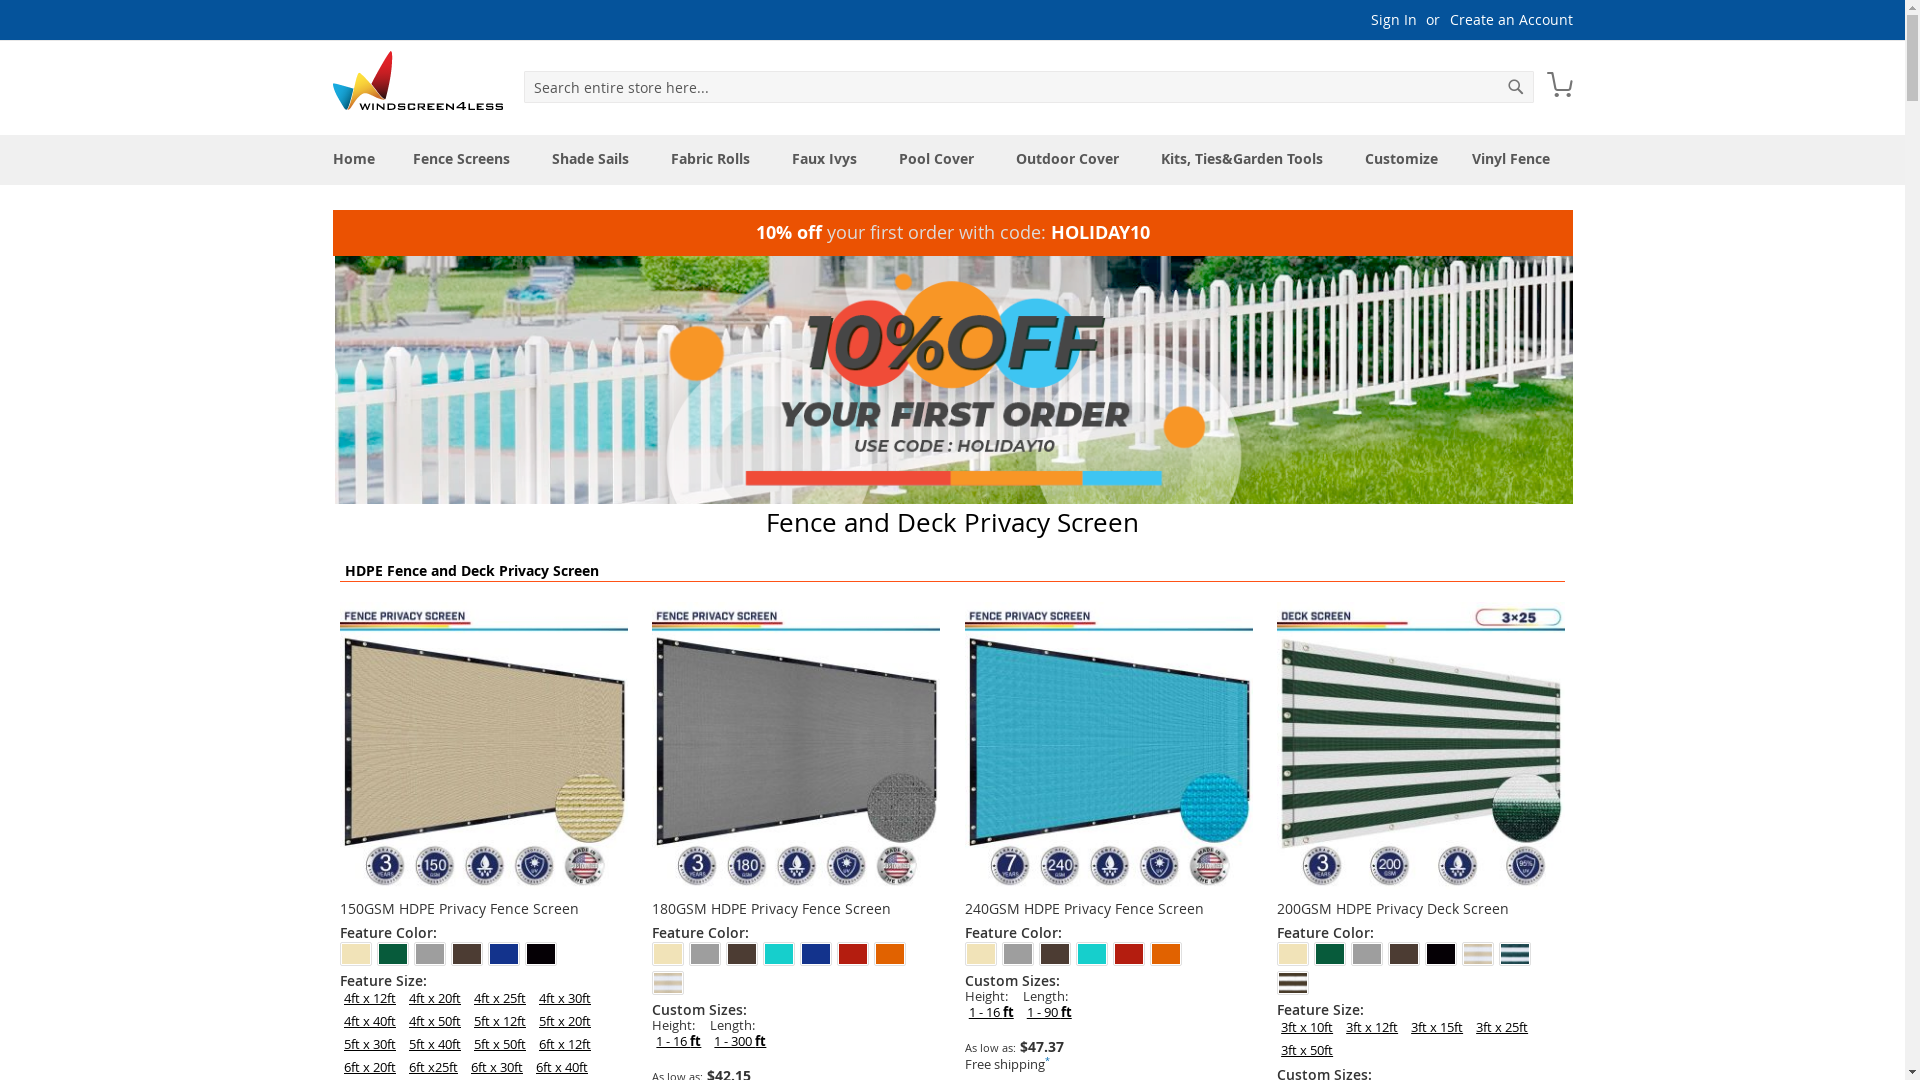Click the Sign In link
This screenshot has height=1080, width=1920.
pos(1393,20)
